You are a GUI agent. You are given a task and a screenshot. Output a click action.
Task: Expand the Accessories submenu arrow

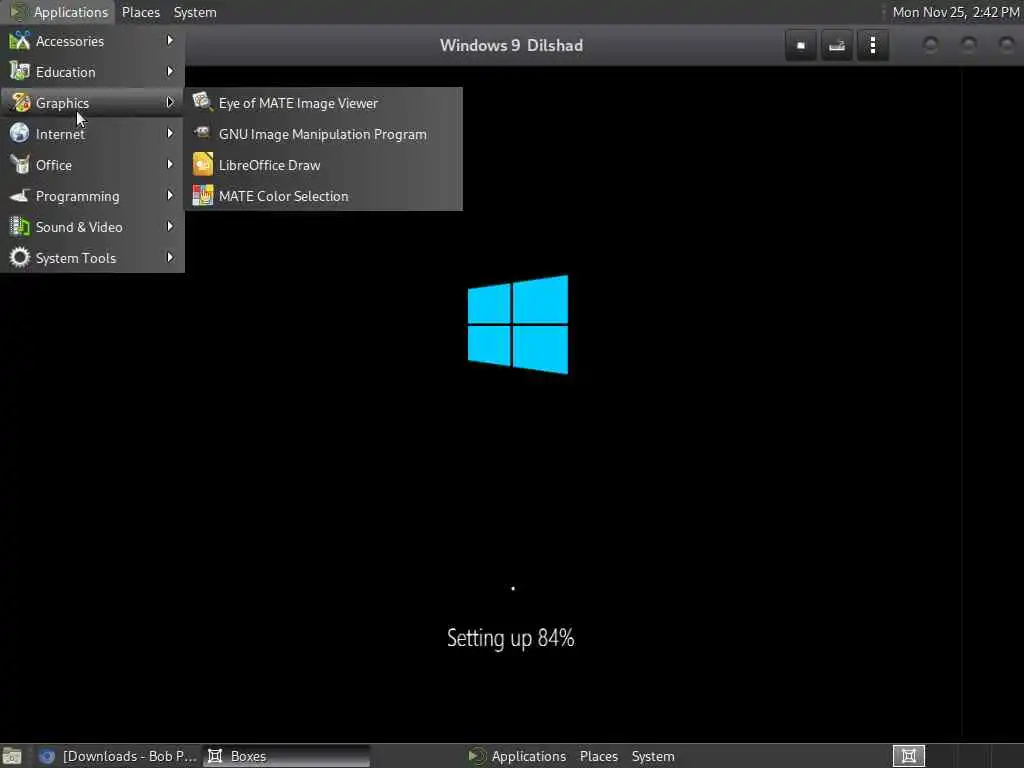[170, 40]
